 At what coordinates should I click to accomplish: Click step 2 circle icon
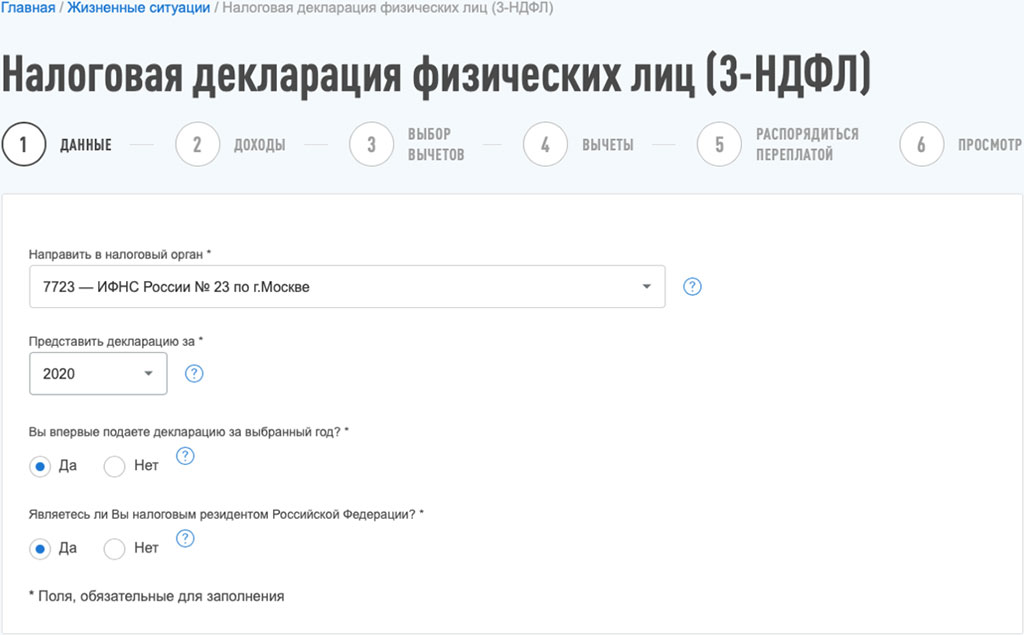coord(197,145)
